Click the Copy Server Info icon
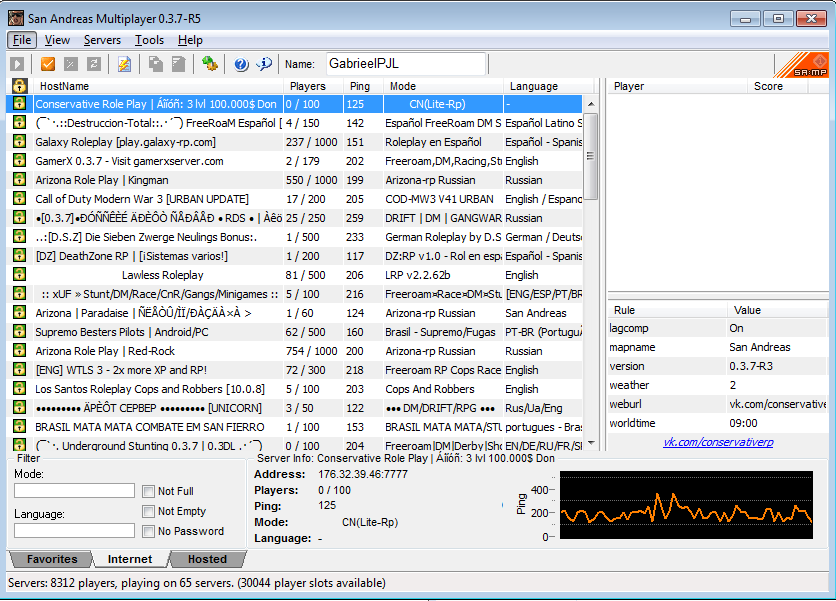Viewport: 836px width, 601px height. [x=156, y=64]
